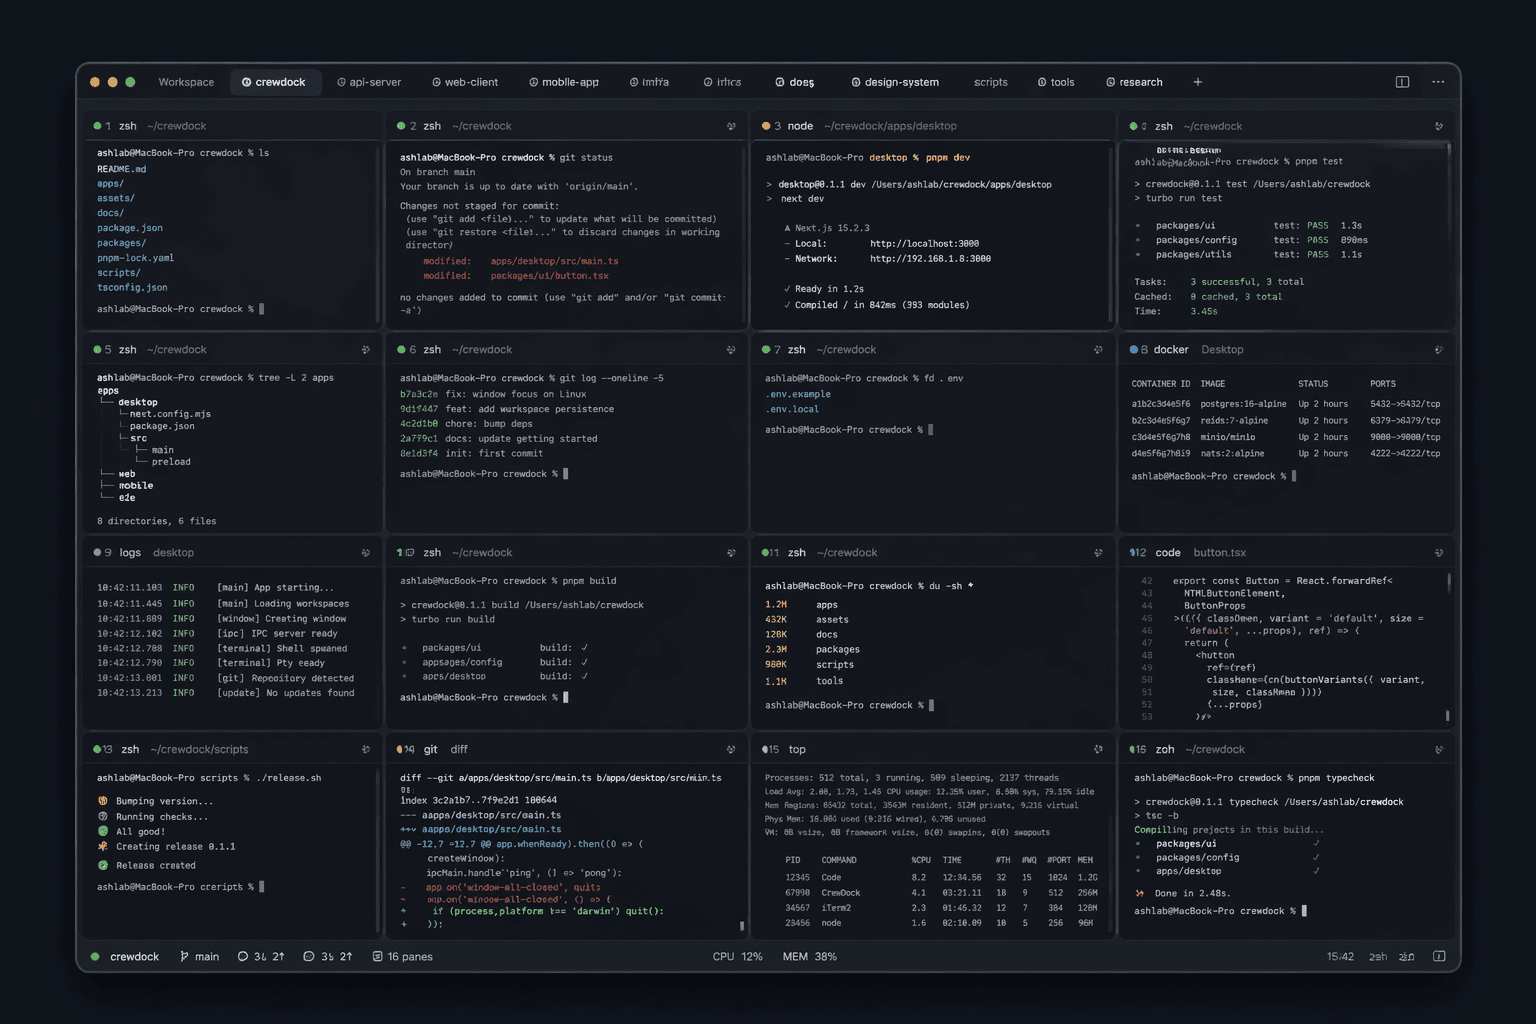This screenshot has width=1536, height=1024.
Task: Click the options icon on pane 5 tree
Action: (366, 350)
